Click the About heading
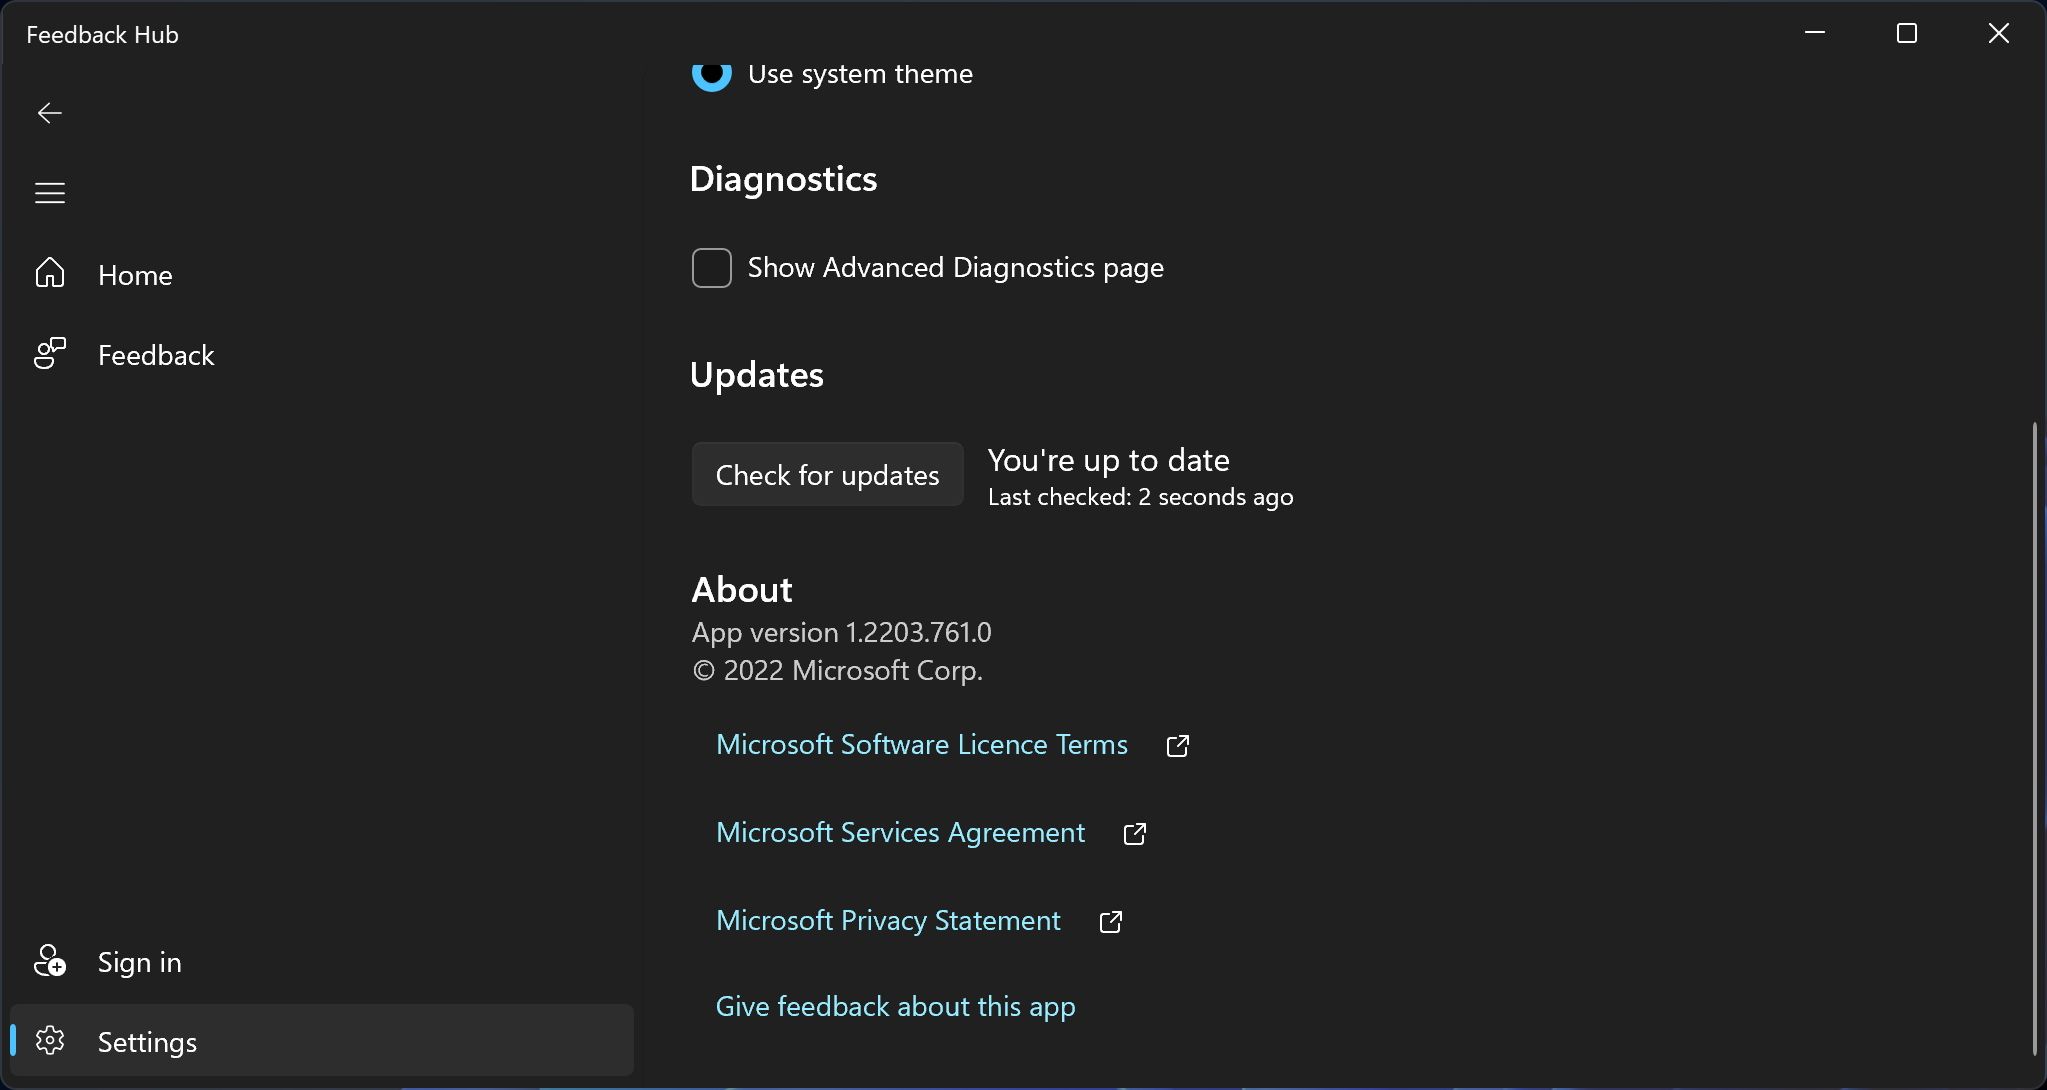 coord(742,590)
